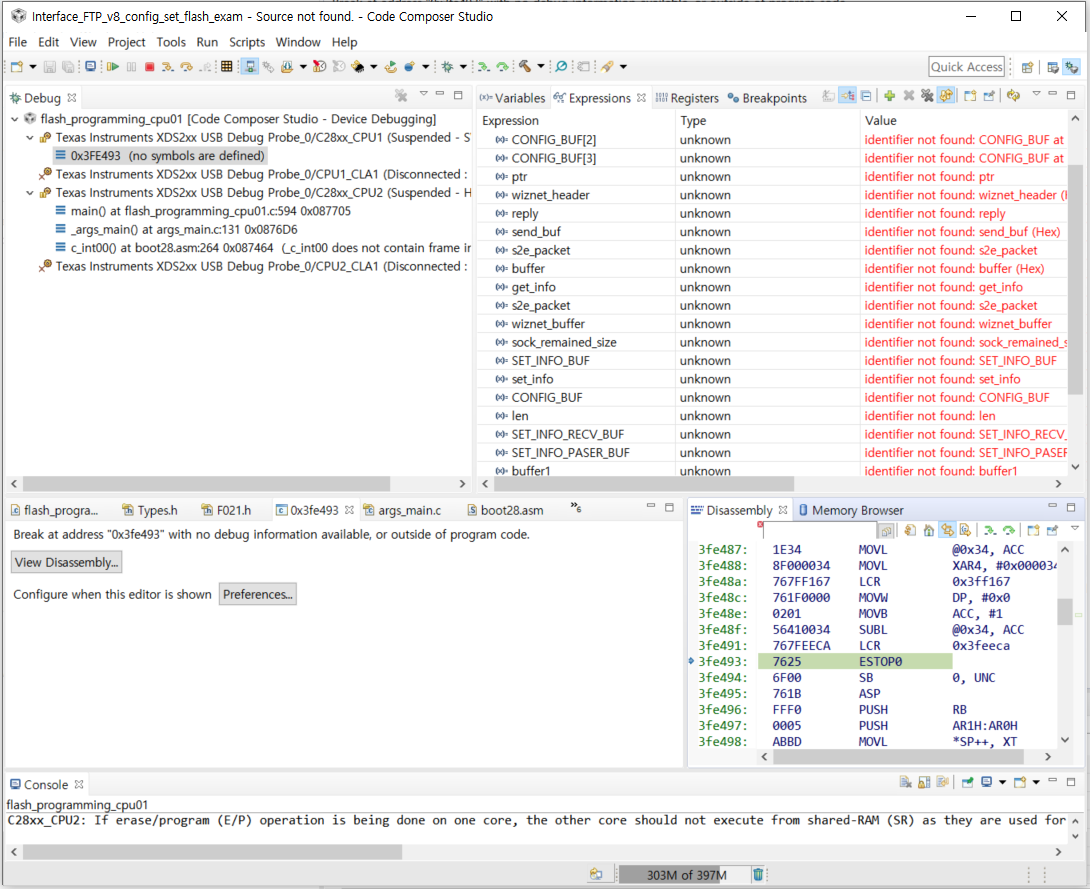Screen dimensions: 1090x889
Task: Open the Scripts menu
Action: tap(247, 42)
